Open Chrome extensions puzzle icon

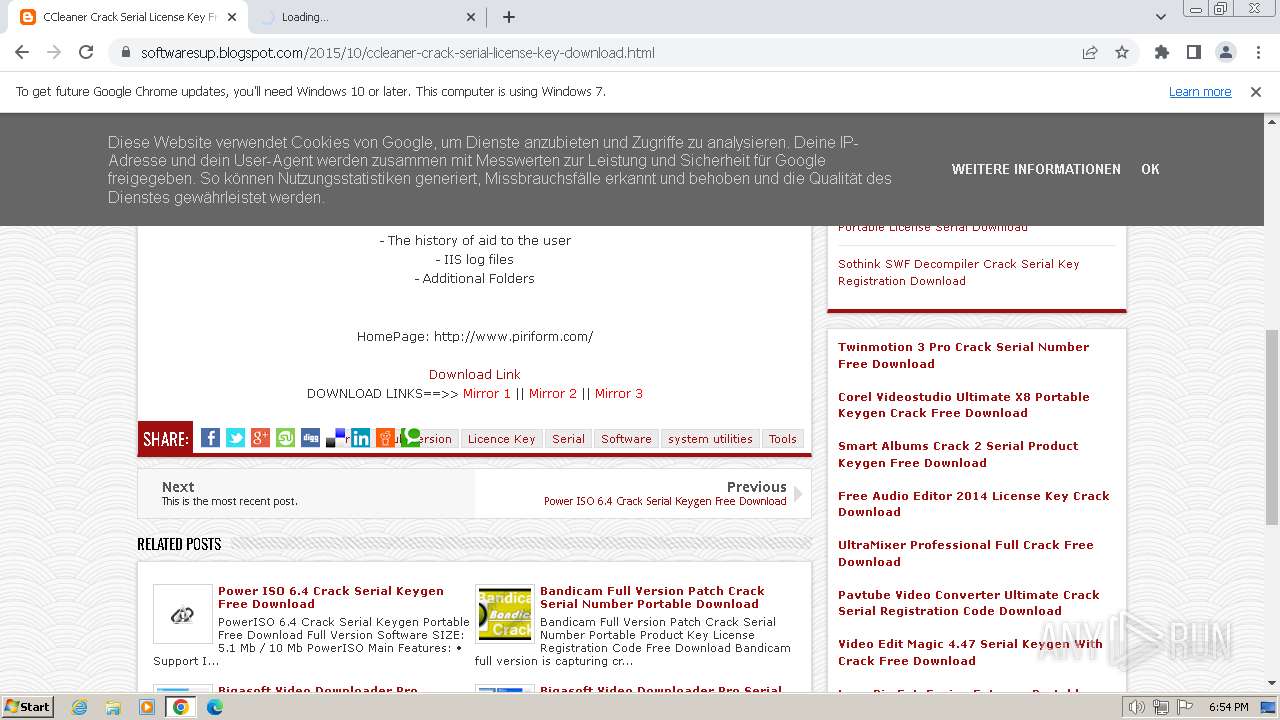click(1161, 52)
